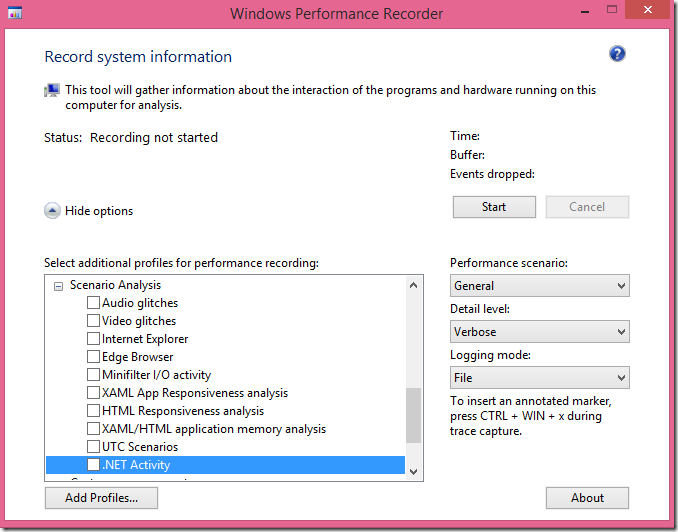The image size is (678, 532).
Task: Open the About dialog button
Action: pos(587,498)
